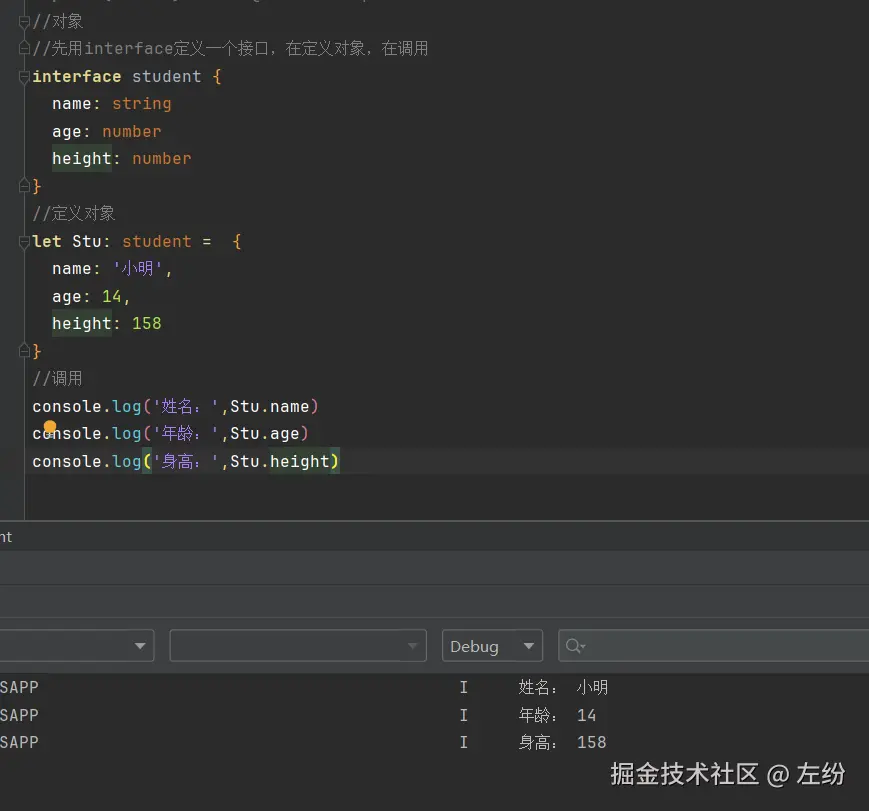The image size is (869, 811).
Task: Click the search magnifier icon
Action: coord(575,646)
